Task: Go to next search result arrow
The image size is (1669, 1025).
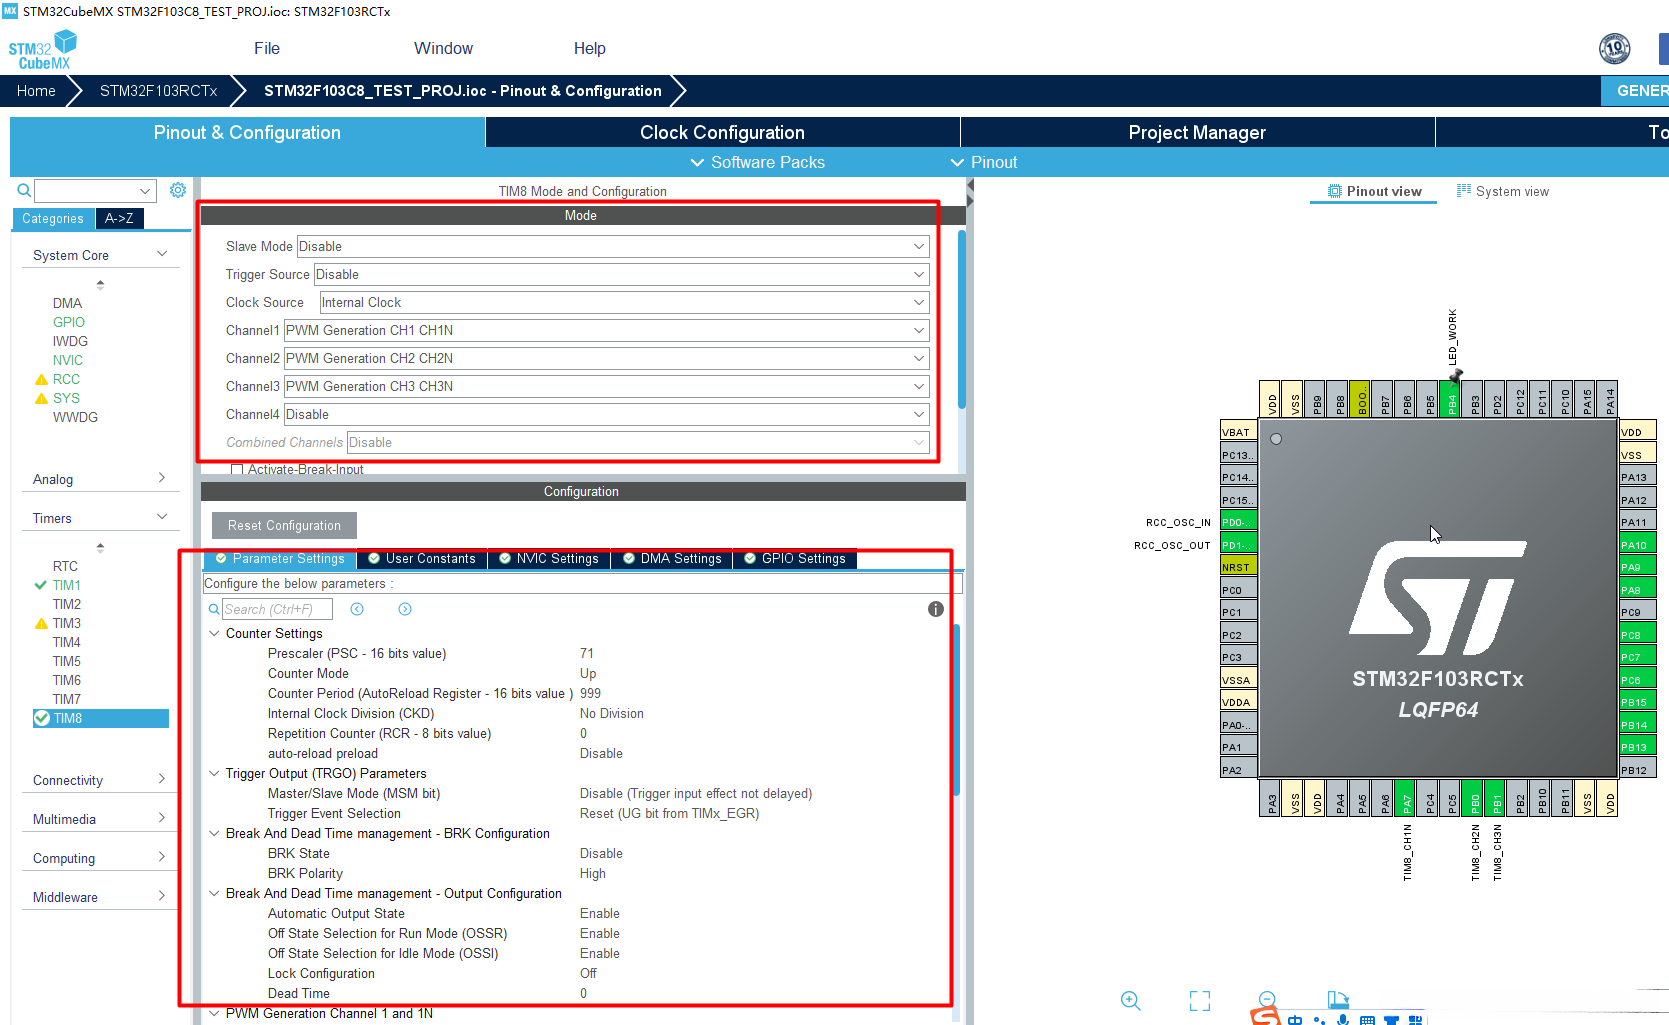Action: tap(405, 609)
